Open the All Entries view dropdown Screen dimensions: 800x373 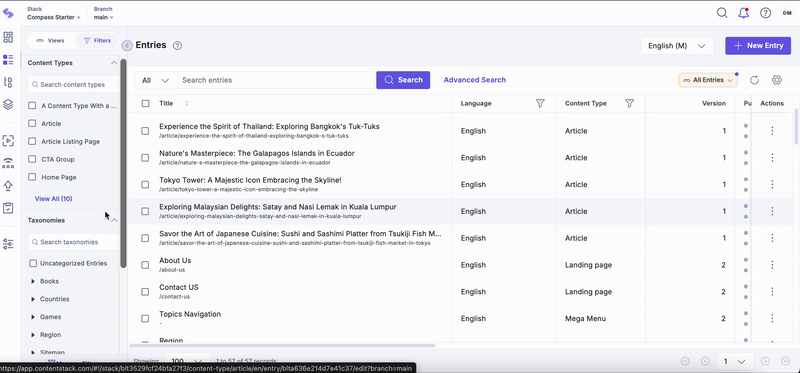pyautogui.click(x=708, y=80)
